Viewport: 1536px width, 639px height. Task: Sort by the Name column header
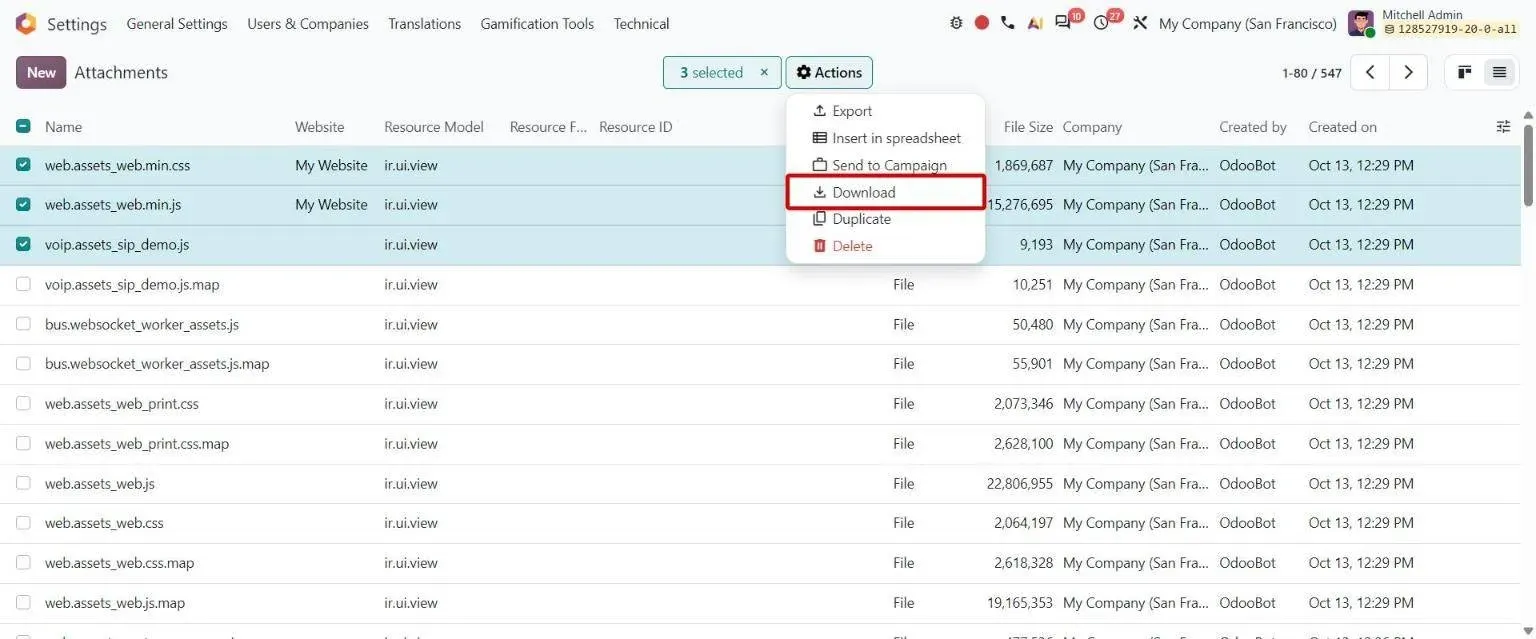pyautogui.click(x=63, y=127)
